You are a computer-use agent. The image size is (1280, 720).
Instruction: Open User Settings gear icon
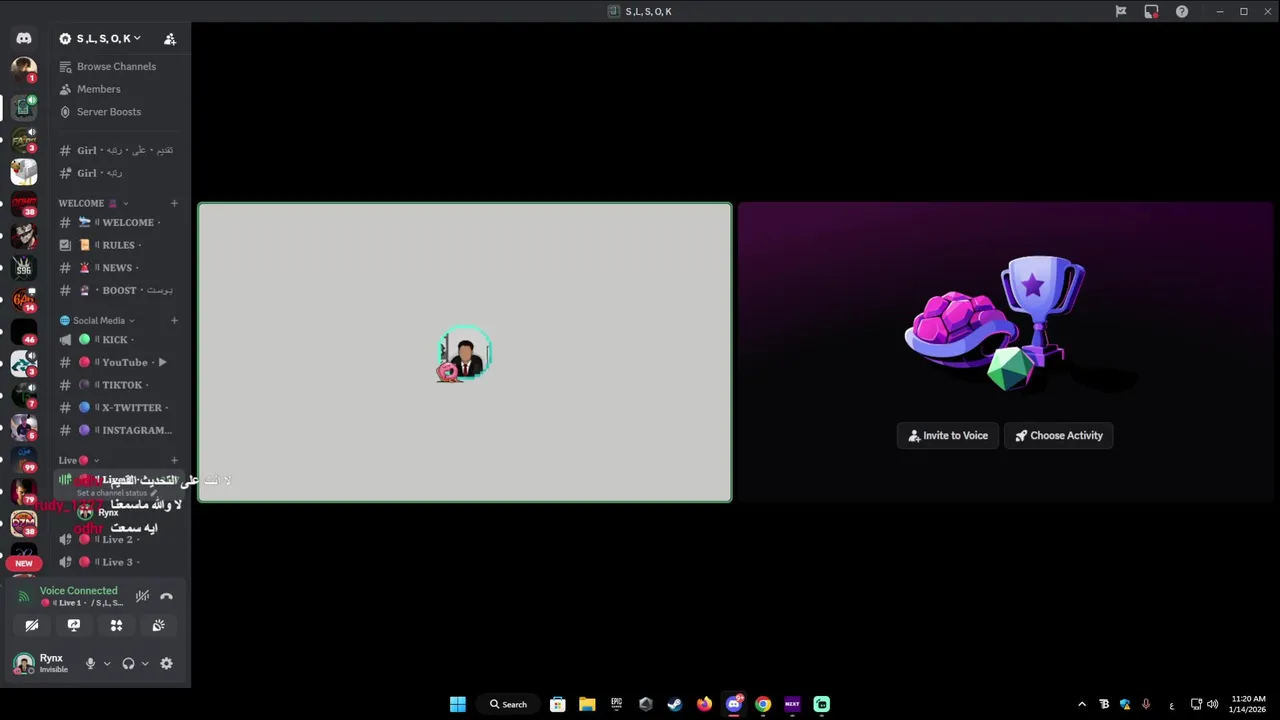click(166, 663)
